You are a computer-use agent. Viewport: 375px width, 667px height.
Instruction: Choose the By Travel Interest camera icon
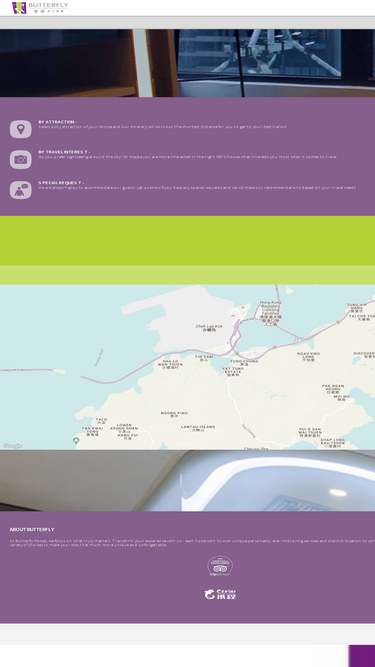[x=21, y=160]
